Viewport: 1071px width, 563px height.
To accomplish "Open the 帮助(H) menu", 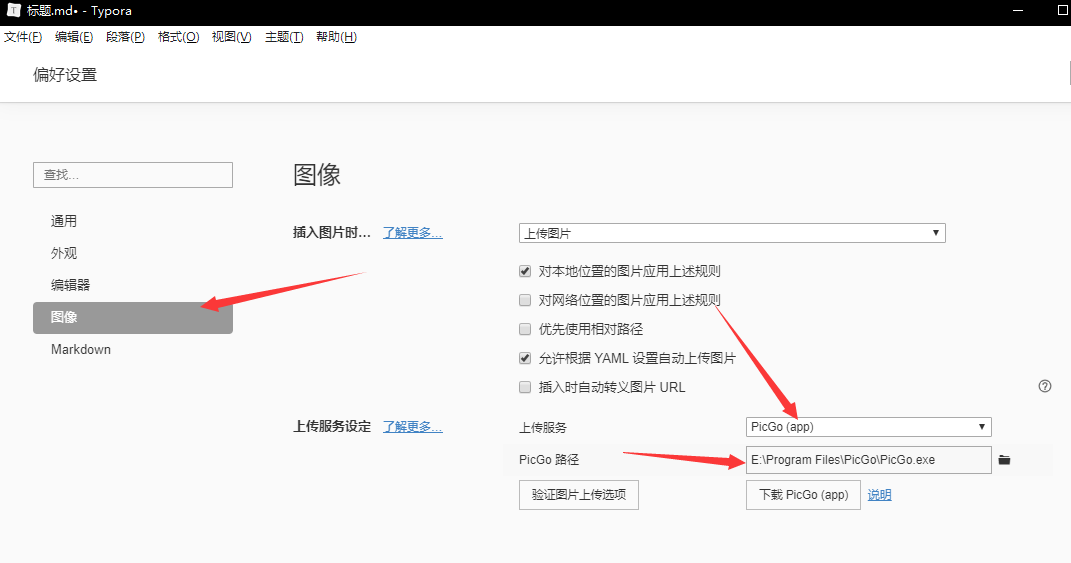I will (336, 37).
